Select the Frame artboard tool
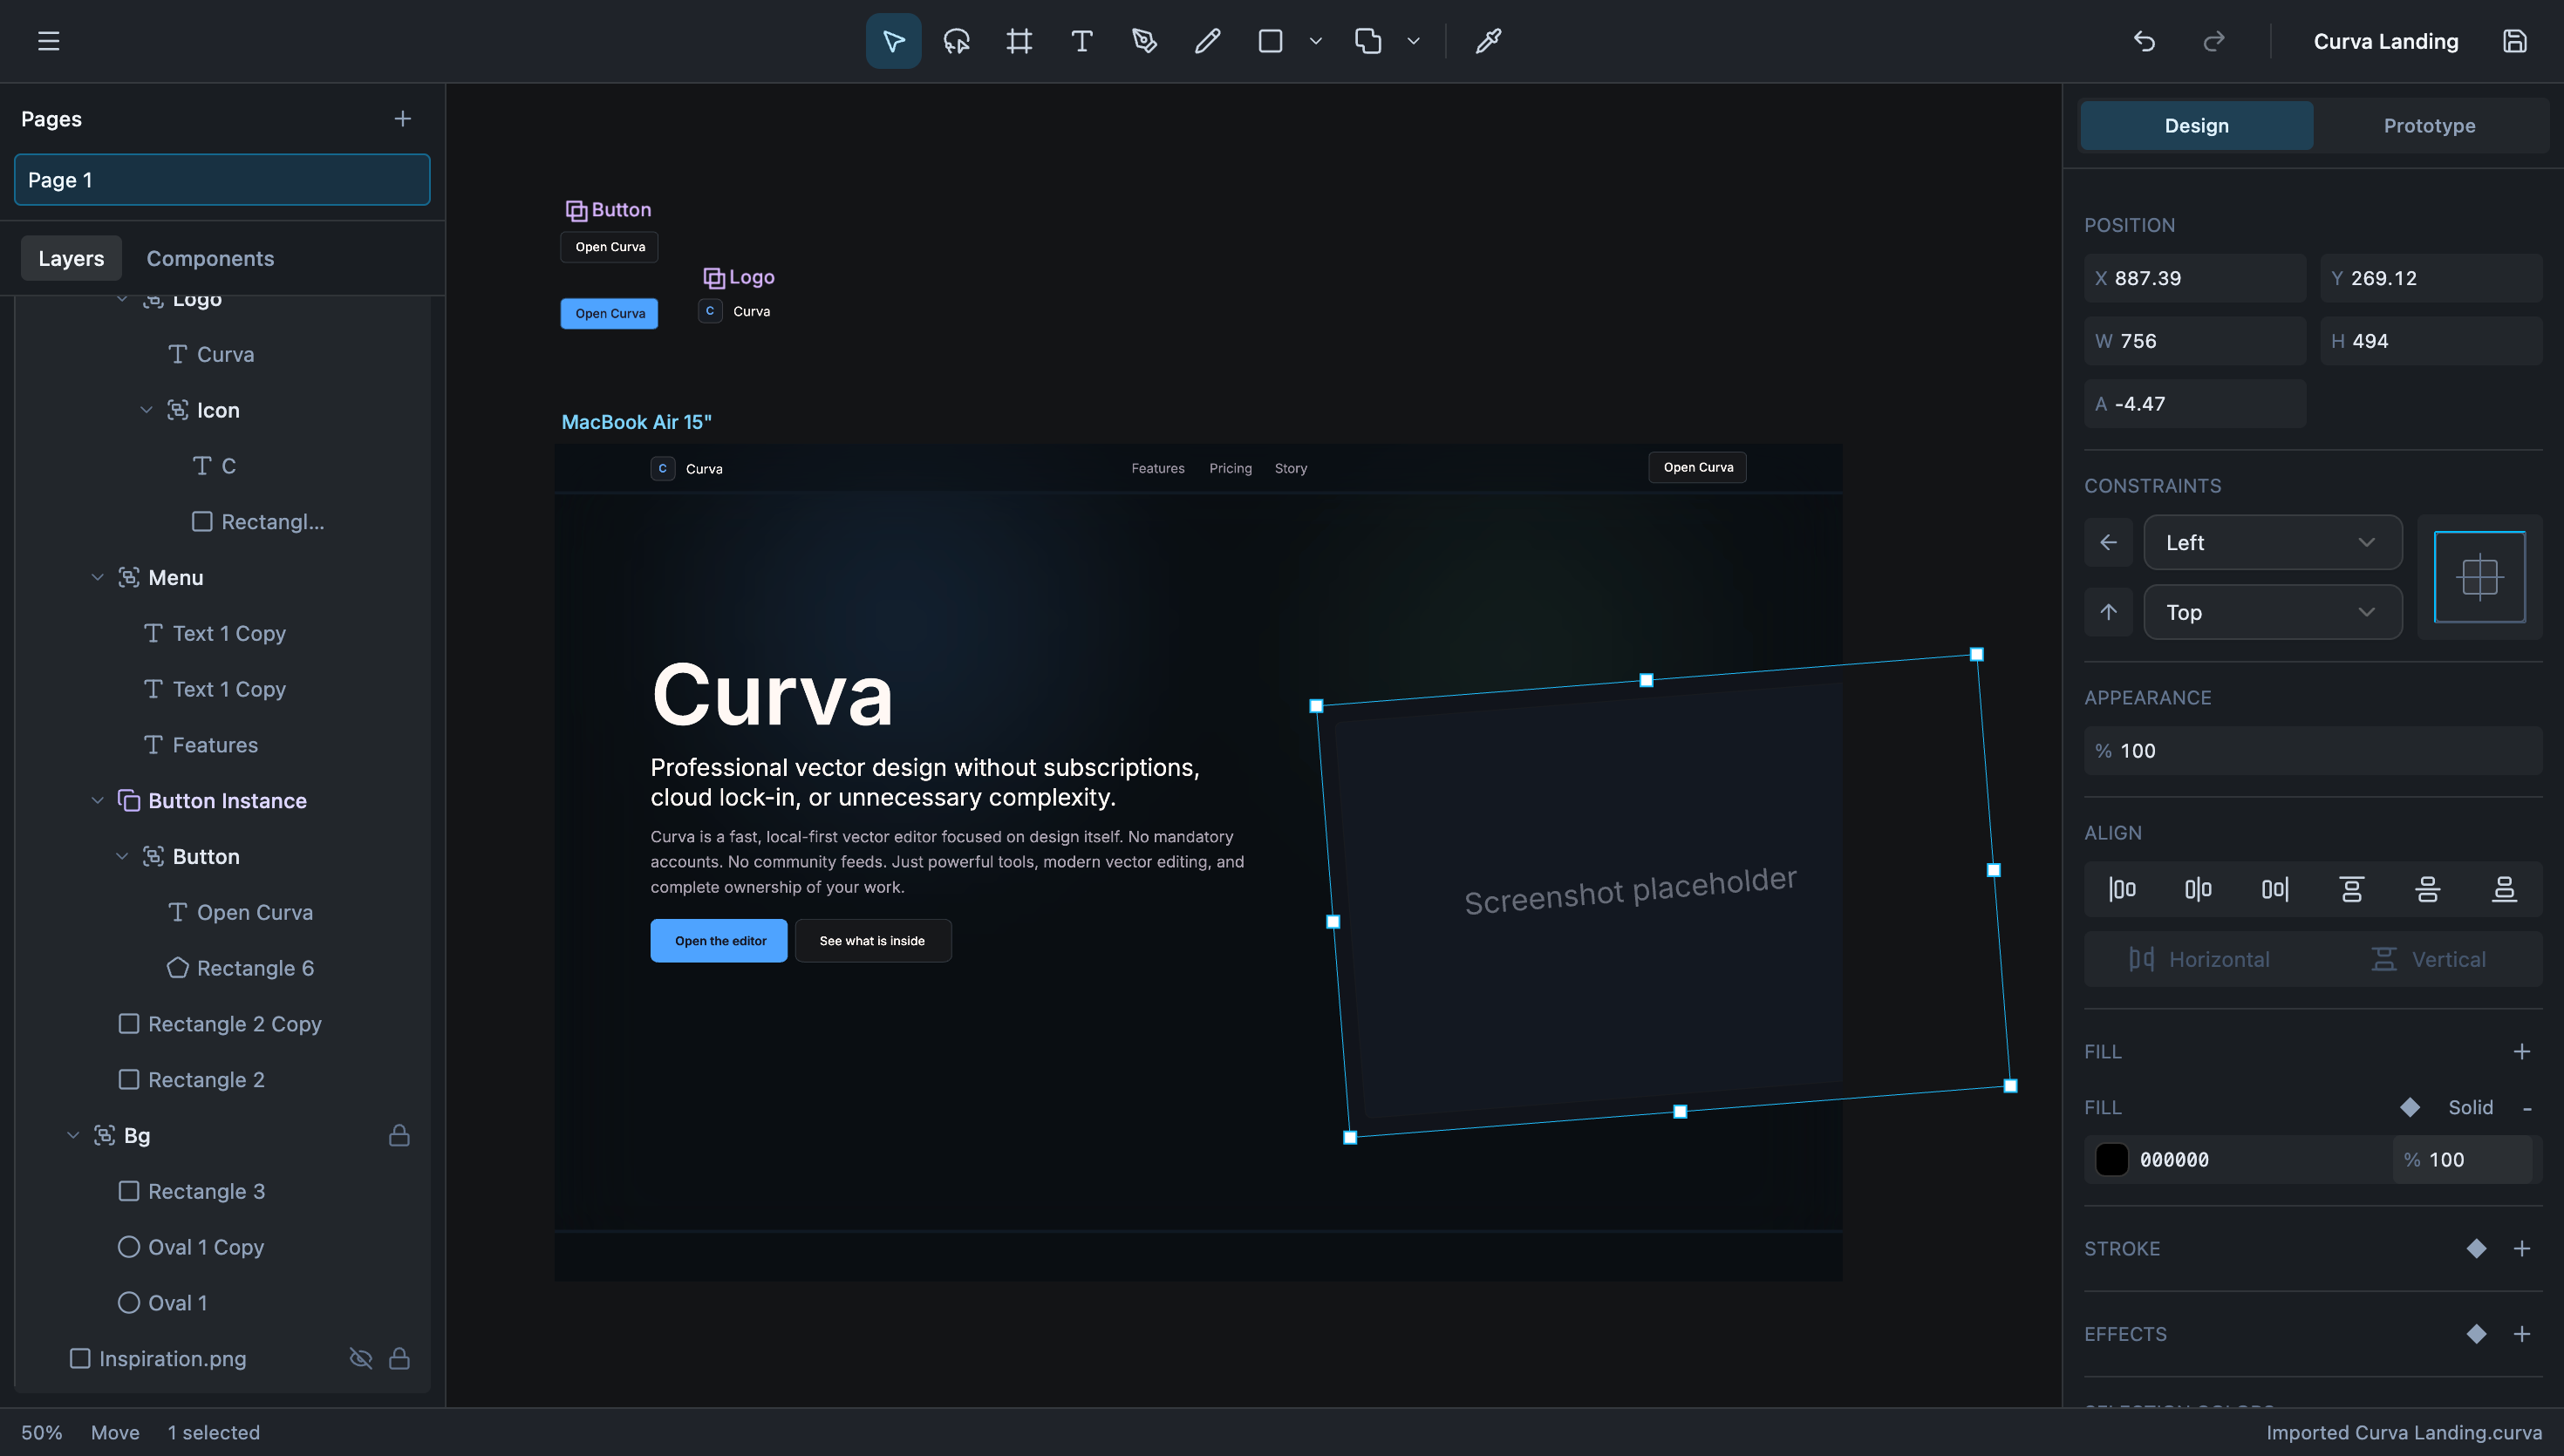Viewport: 2564px width, 1456px height. point(1019,41)
